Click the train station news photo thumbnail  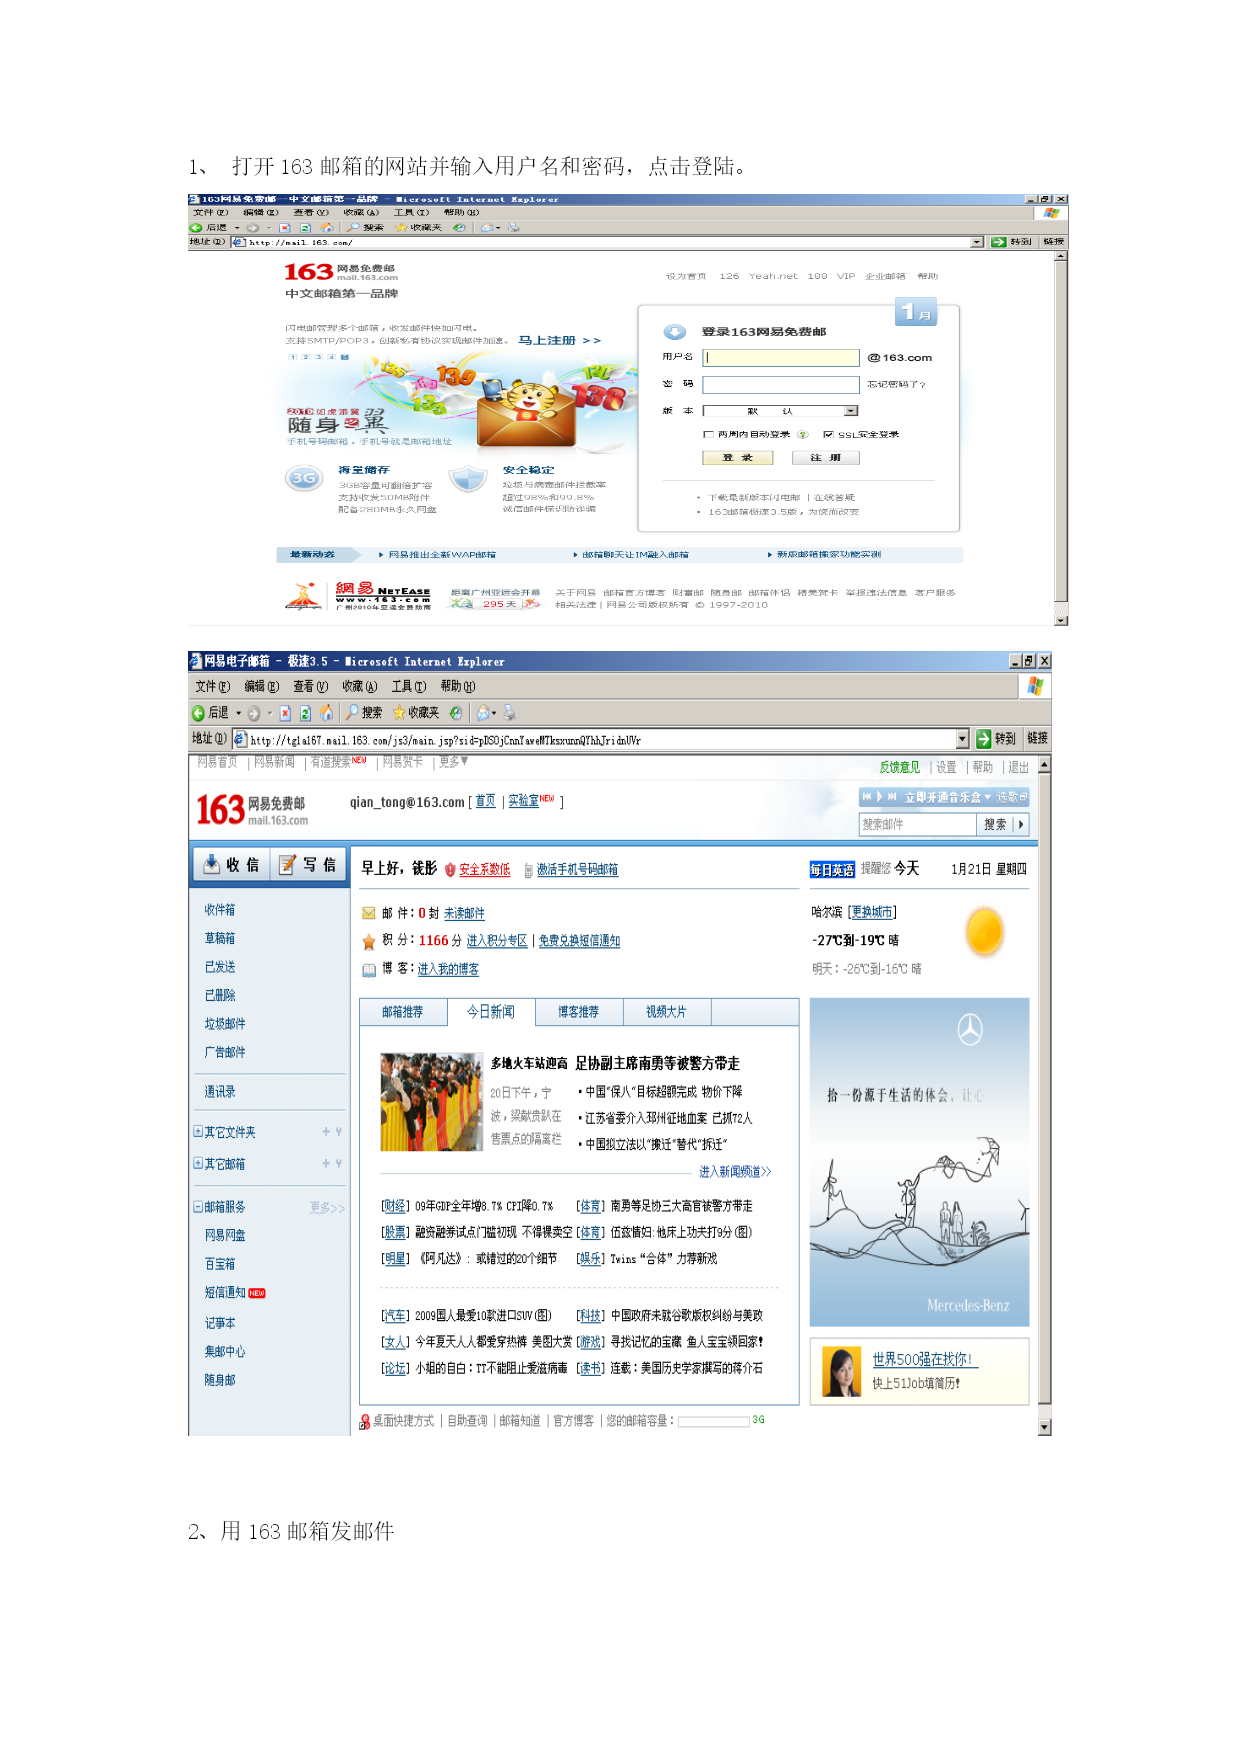pyautogui.click(x=431, y=1102)
